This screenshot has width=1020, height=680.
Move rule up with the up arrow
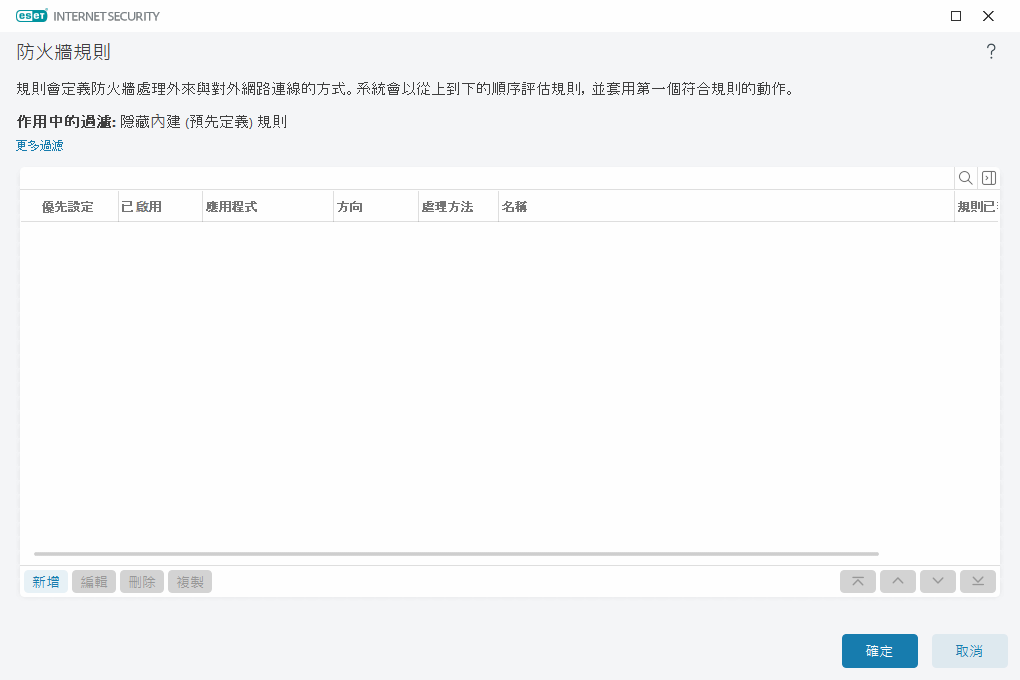tap(897, 581)
